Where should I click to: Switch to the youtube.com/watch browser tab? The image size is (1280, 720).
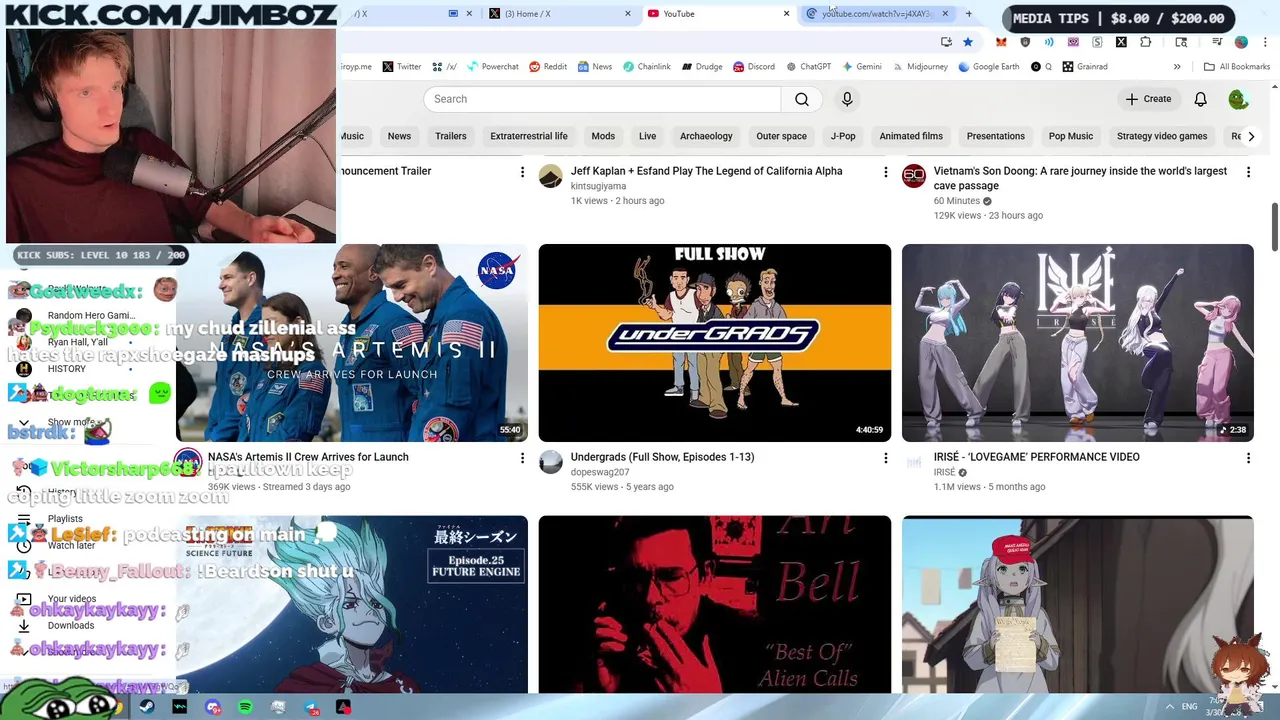877,14
